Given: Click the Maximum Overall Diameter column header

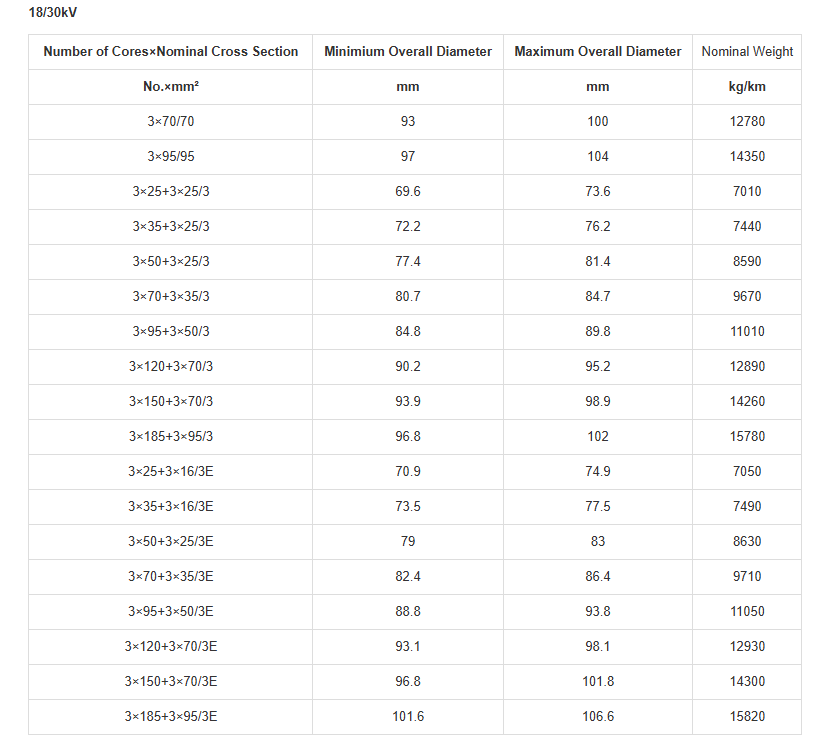Looking at the screenshot, I should (x=598, y=51).
